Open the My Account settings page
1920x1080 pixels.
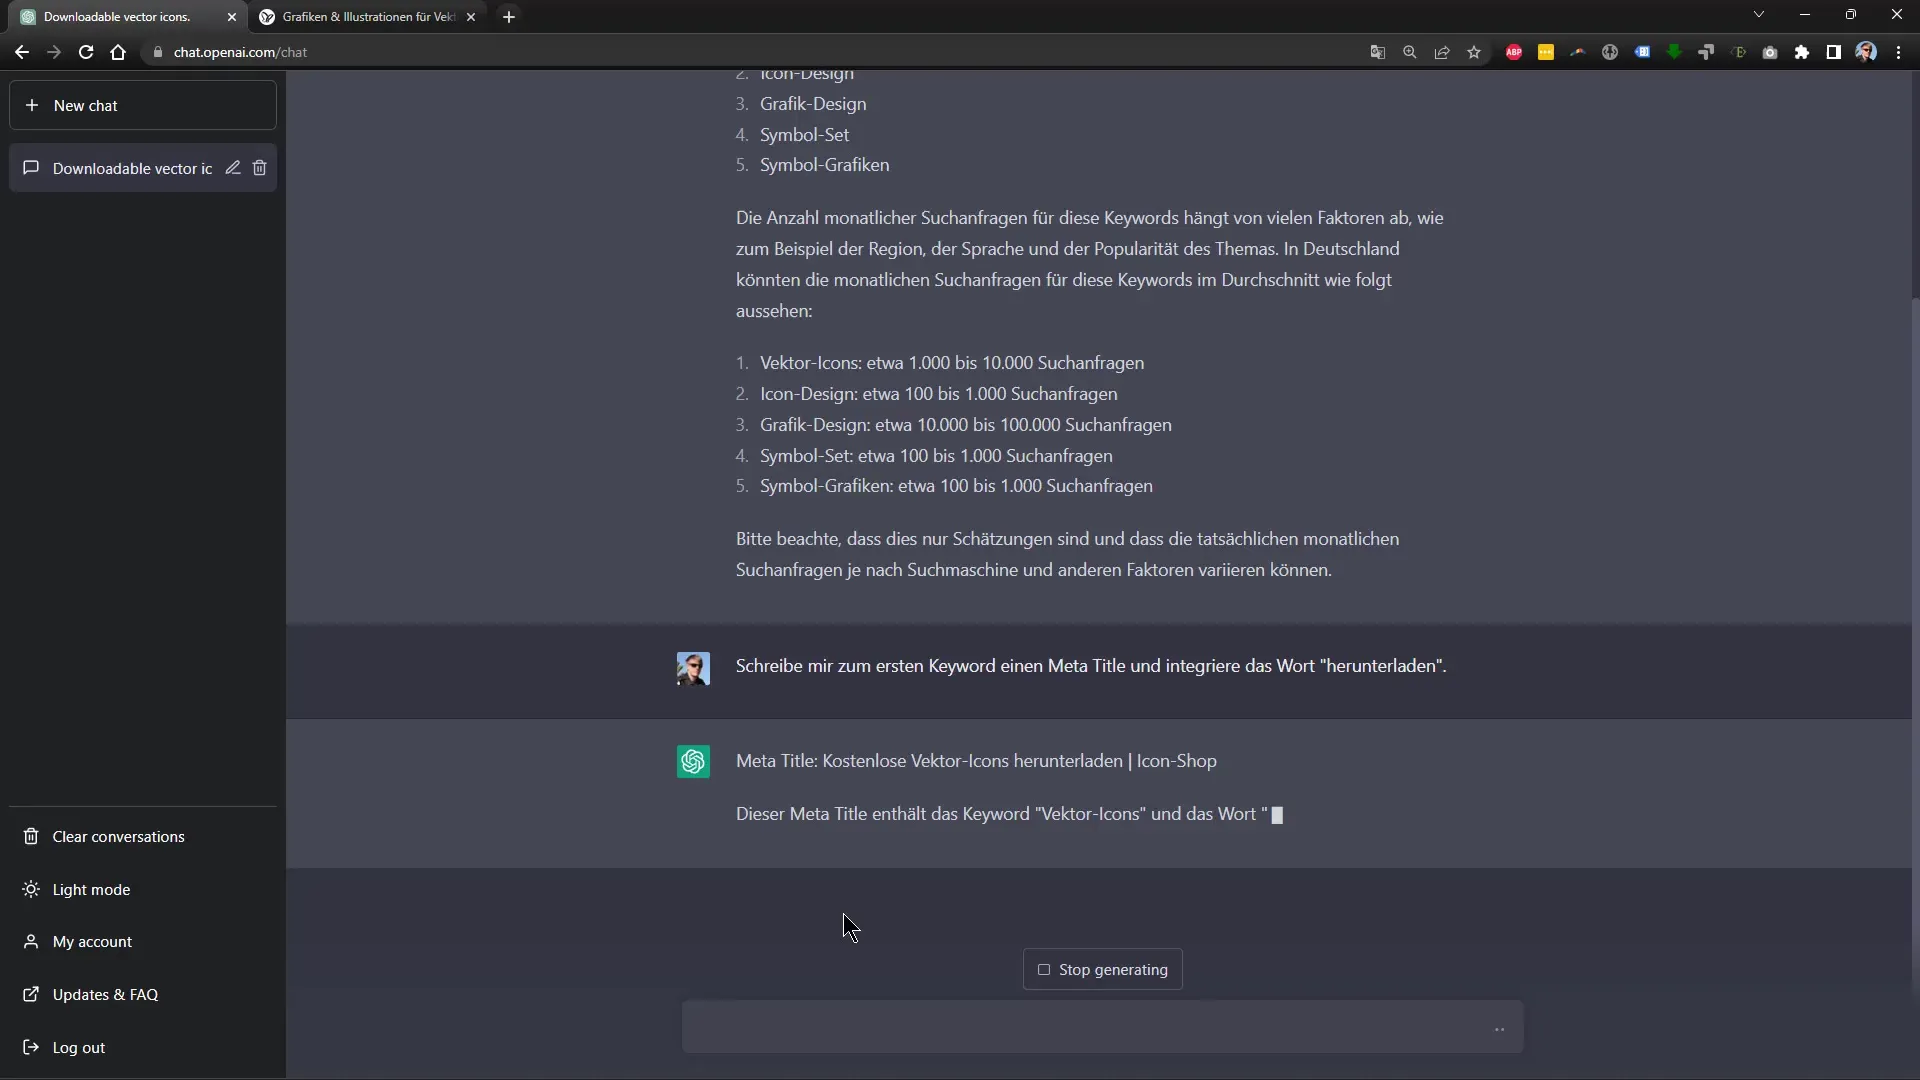(x=92, y=942)
